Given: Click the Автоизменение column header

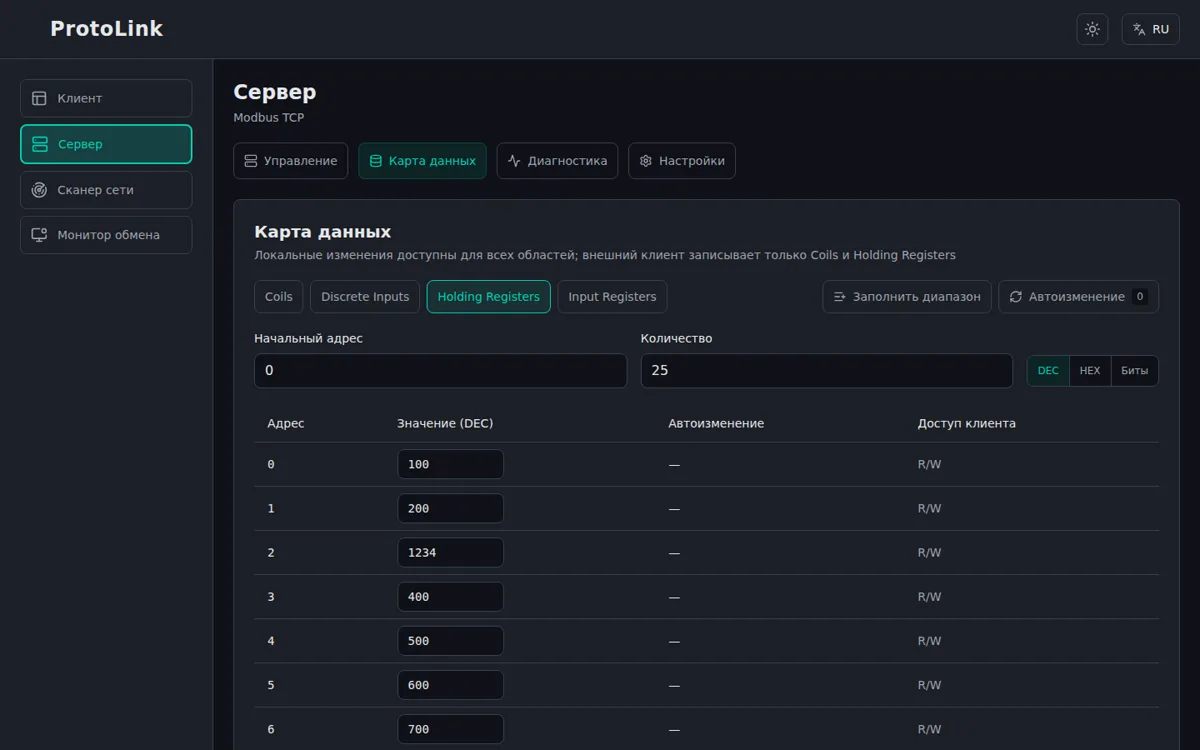Looking at the screenshot, I should (x=716, y=423).
